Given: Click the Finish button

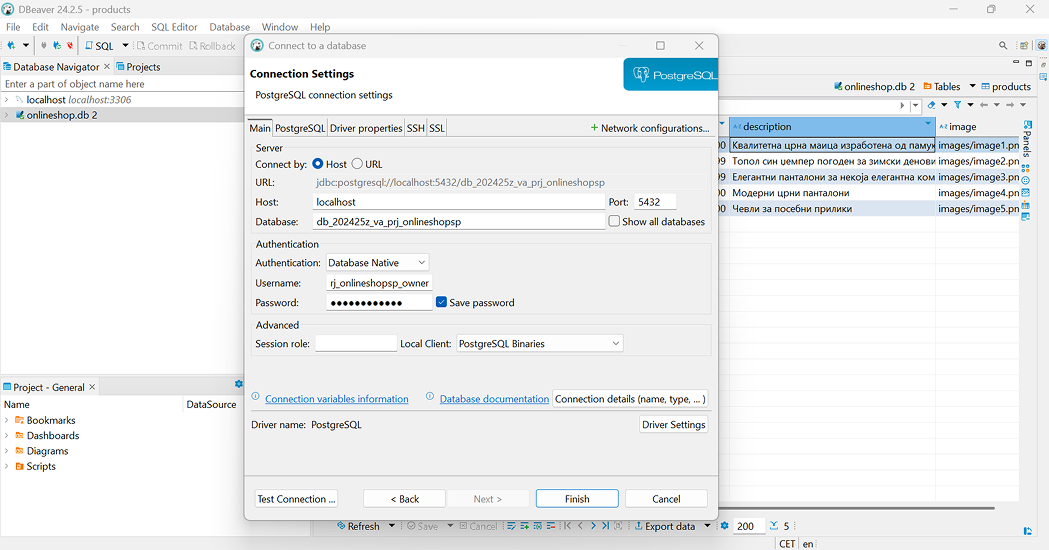Looking at the screenshot, I should click(x=577, y=499).
